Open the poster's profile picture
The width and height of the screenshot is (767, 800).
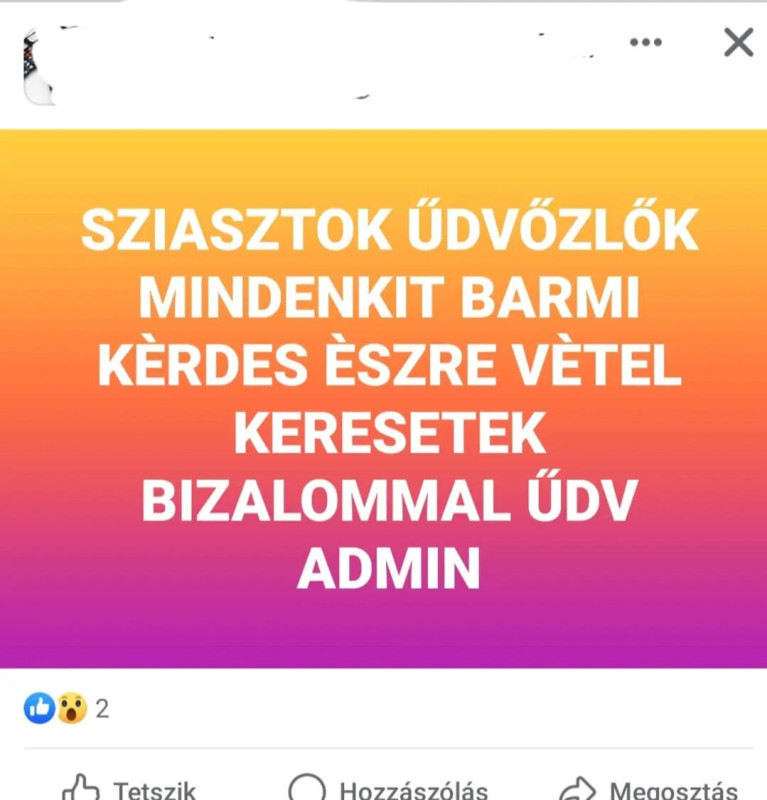[x=38, y=66]
